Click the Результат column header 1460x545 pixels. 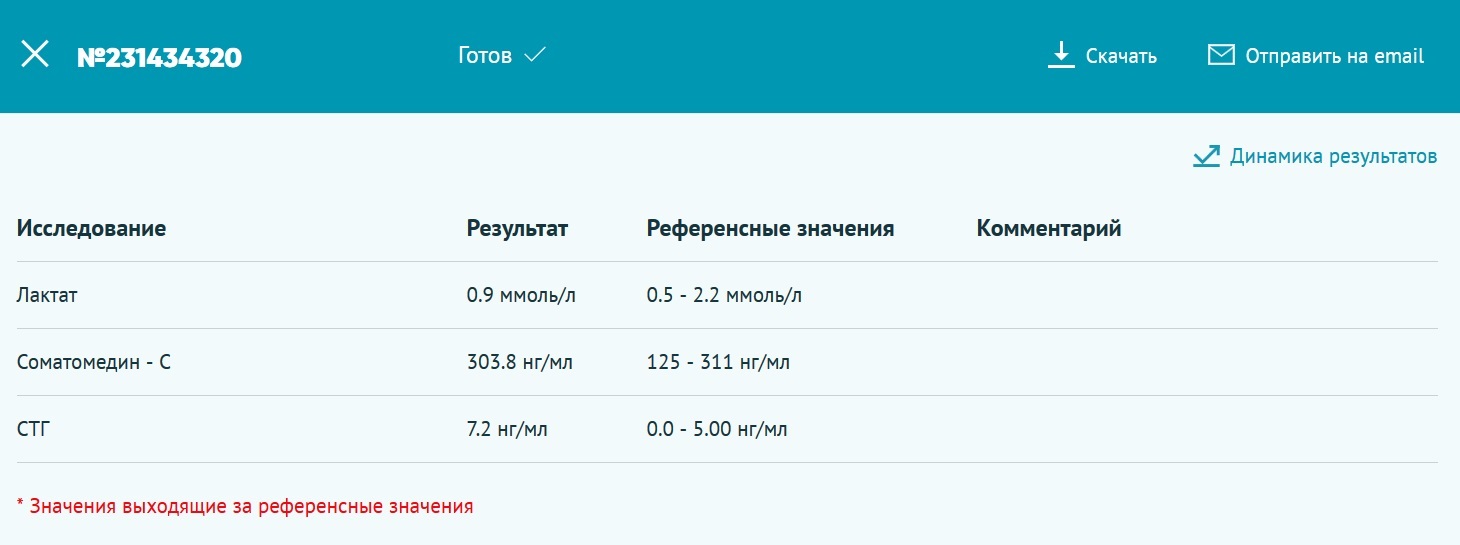tap(517, 228)
